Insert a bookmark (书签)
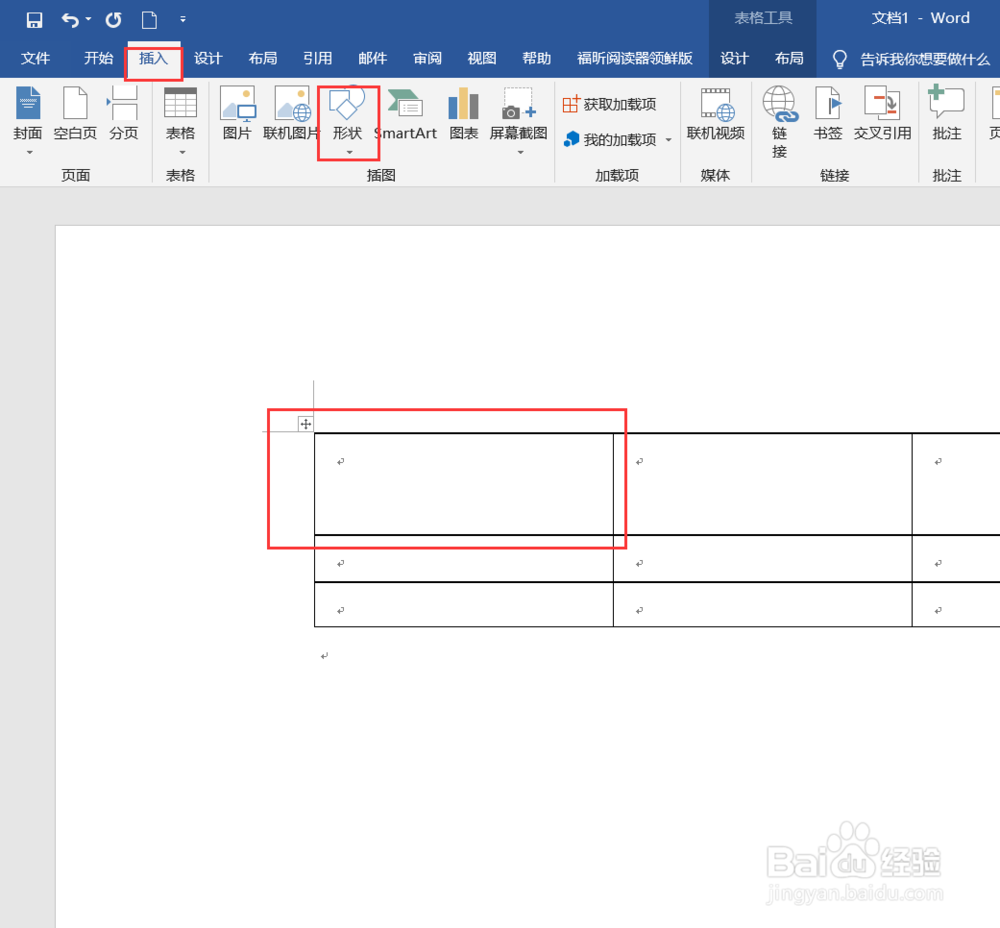 tap(828, 113)
